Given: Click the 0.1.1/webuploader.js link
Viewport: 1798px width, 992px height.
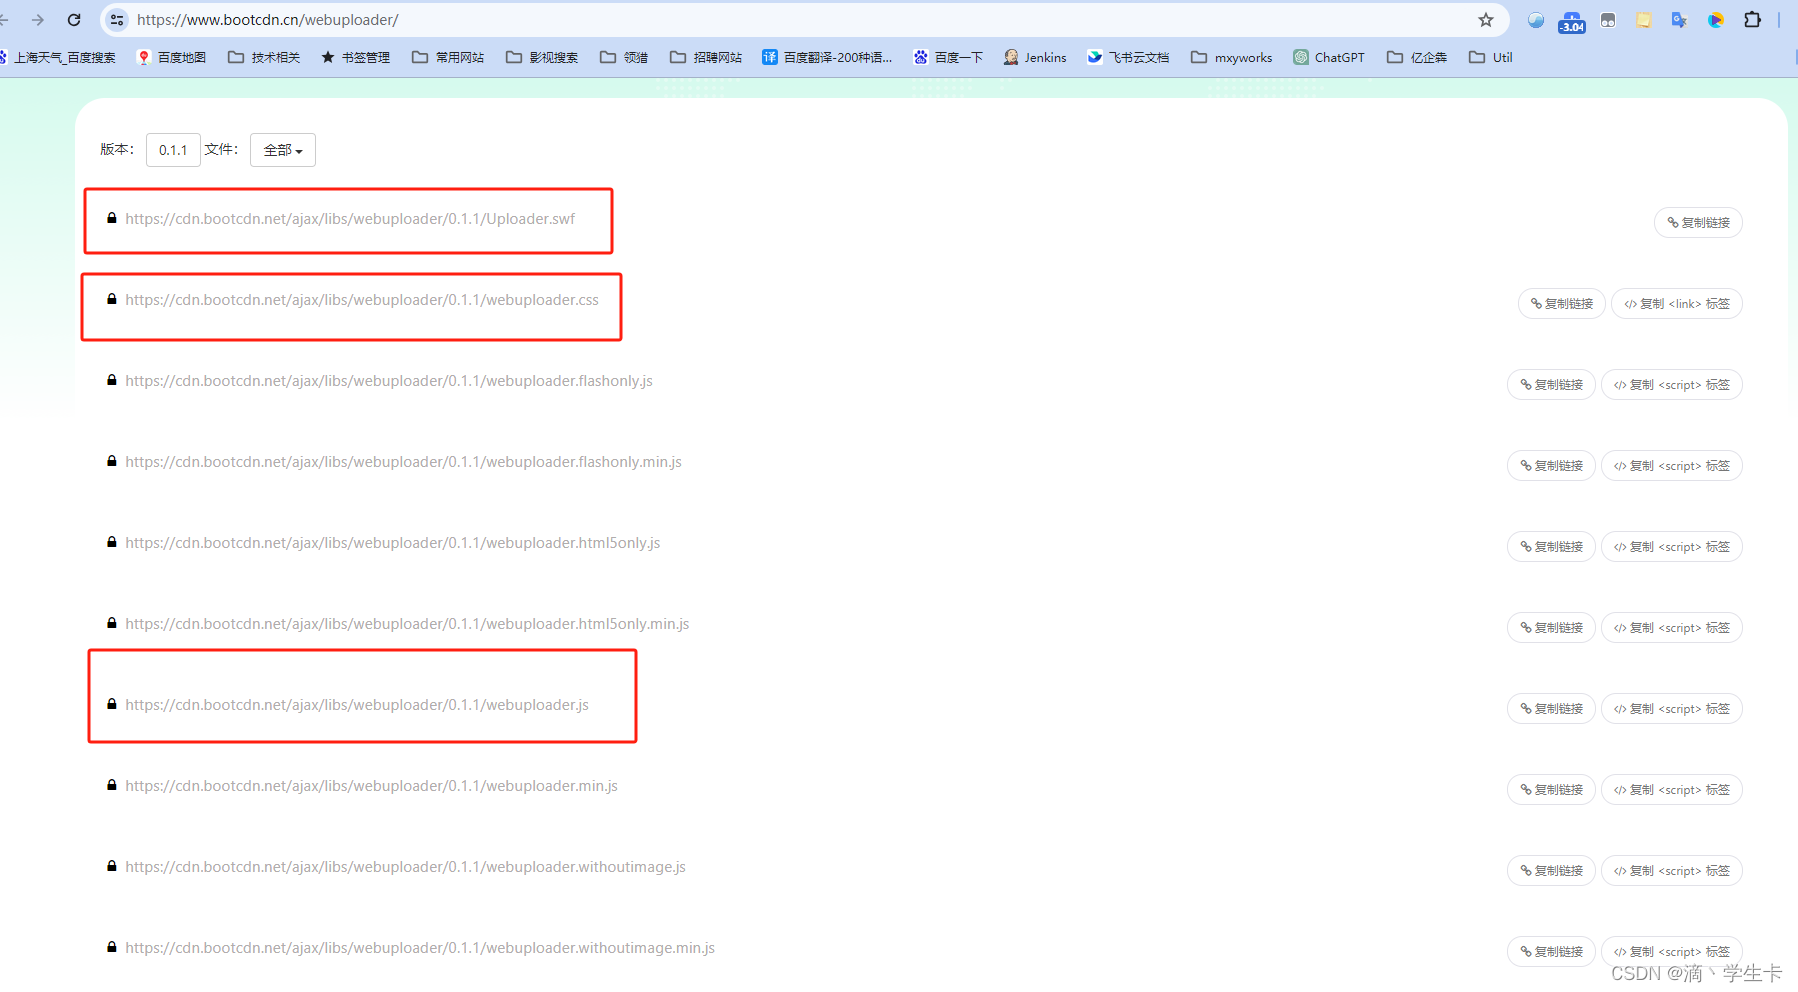Looking at the screenshot, I should (x=357, y=705).
